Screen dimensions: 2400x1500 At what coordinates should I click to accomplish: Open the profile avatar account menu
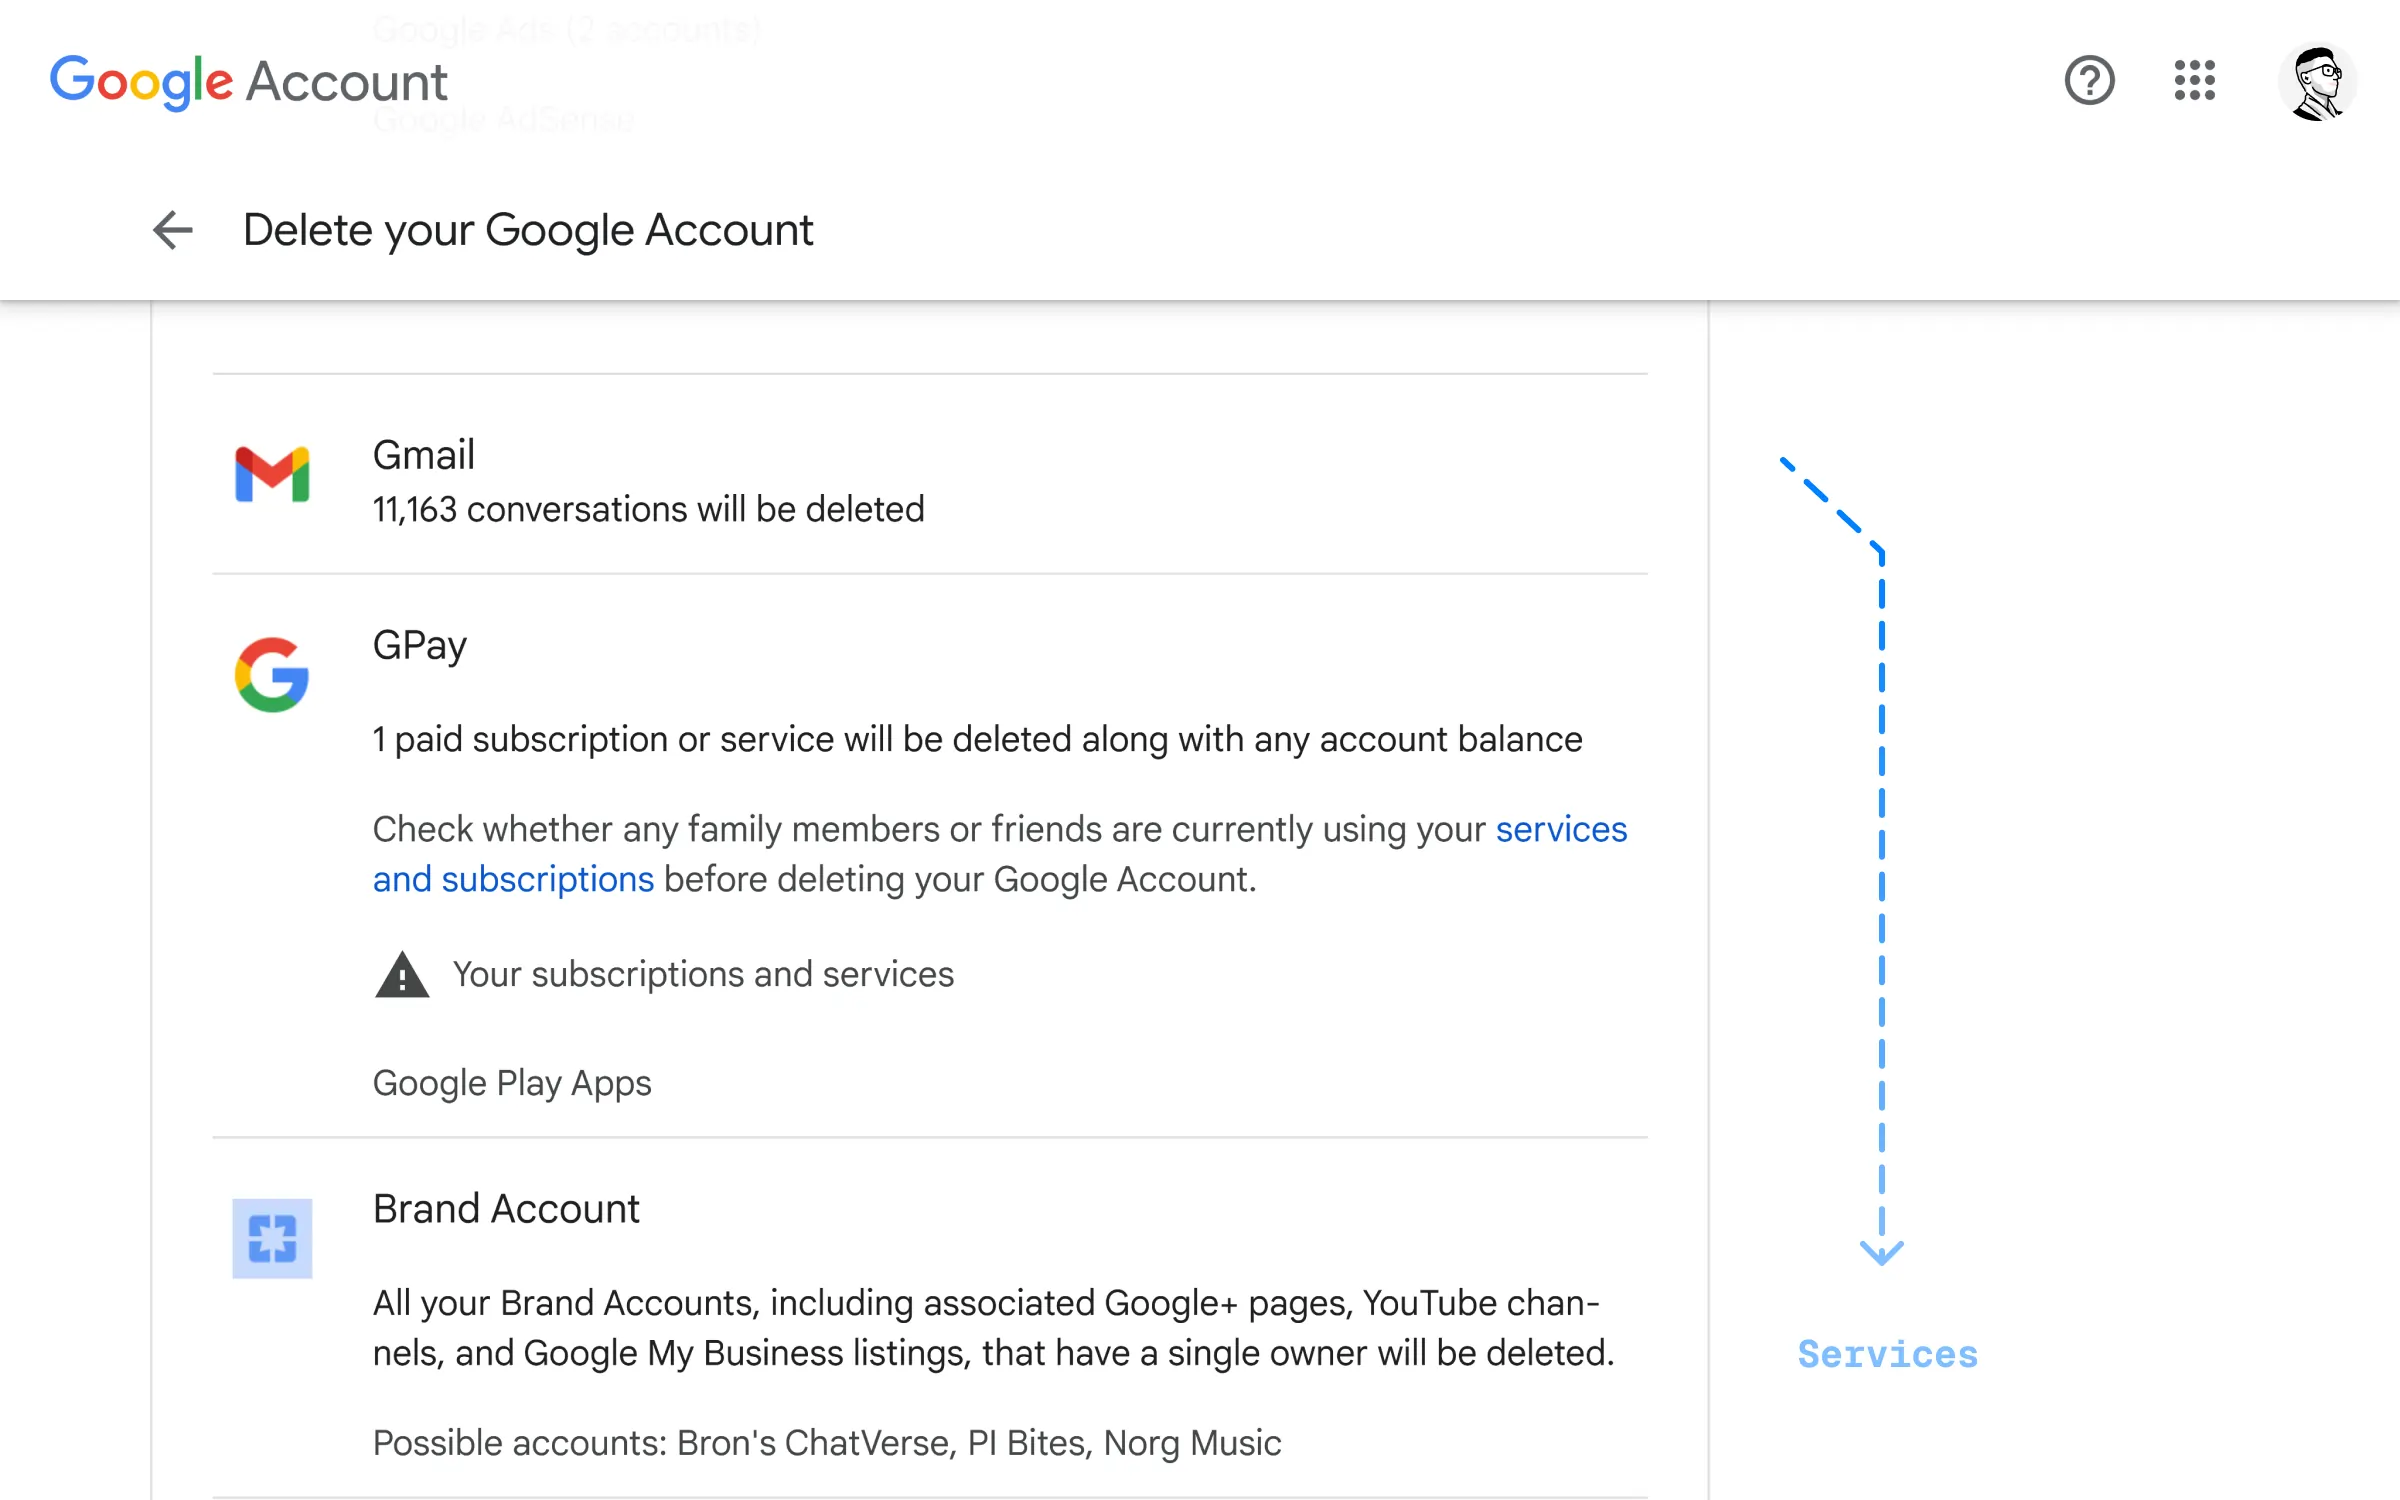click(x=2317, y=82)
